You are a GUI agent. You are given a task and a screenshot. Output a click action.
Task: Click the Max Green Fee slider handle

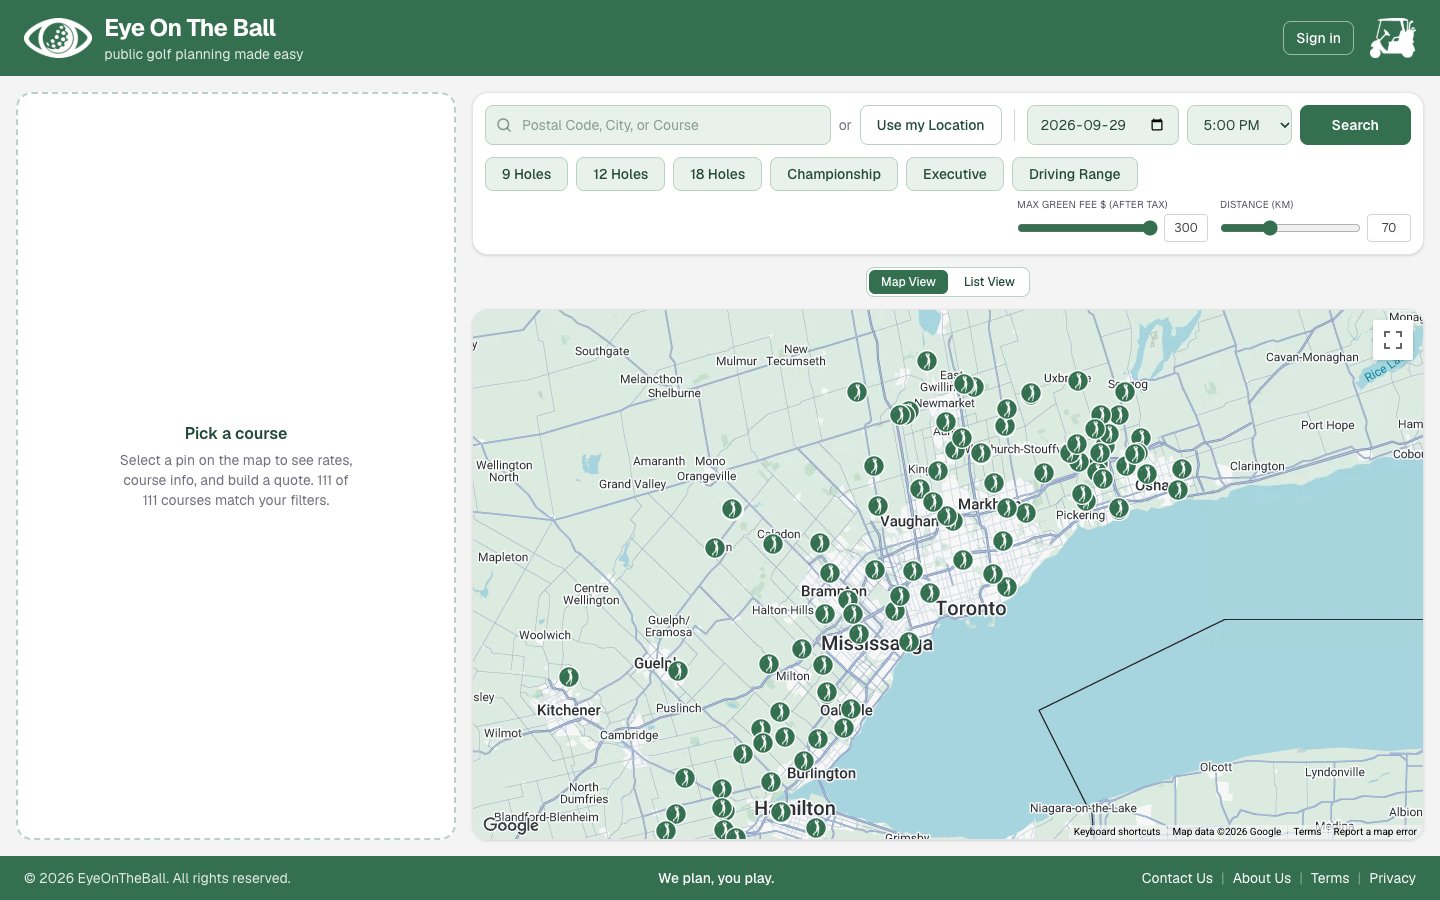(1150, 228)
